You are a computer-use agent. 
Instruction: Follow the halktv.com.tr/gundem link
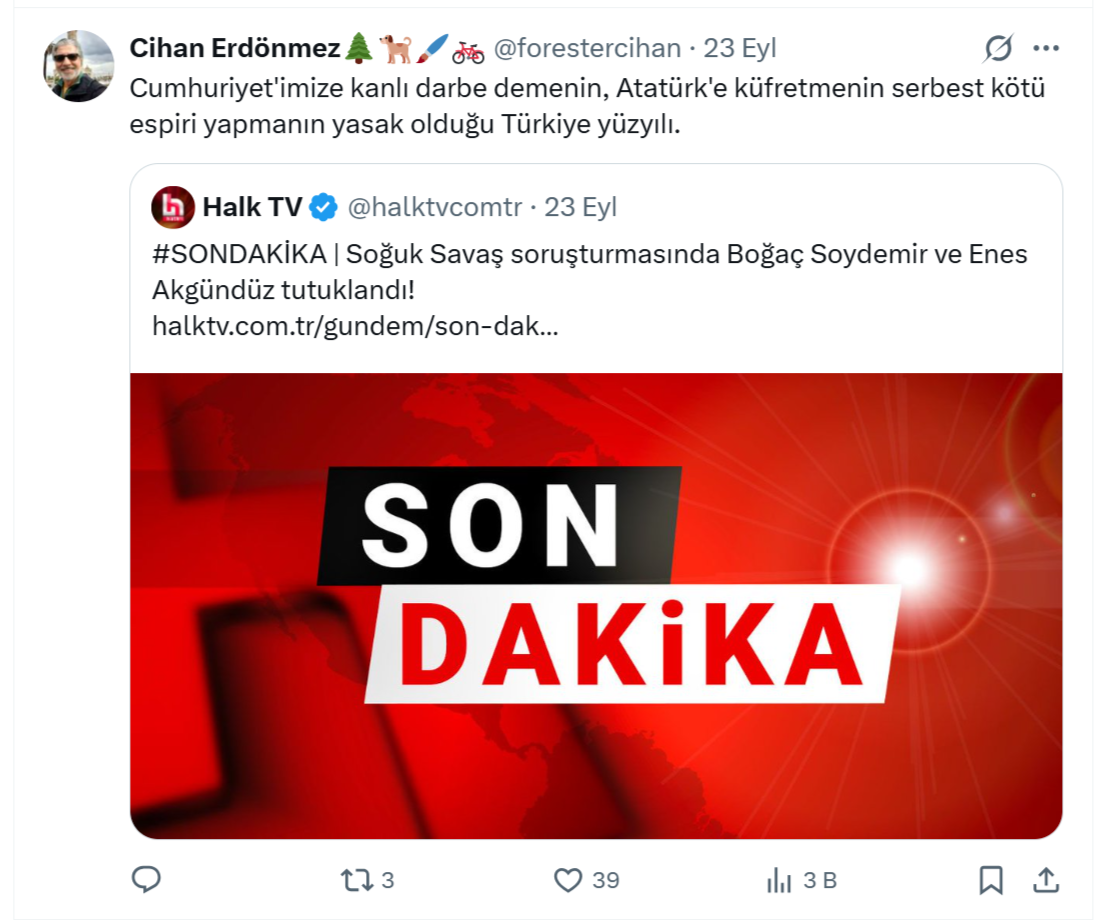(x=355, y=326)
